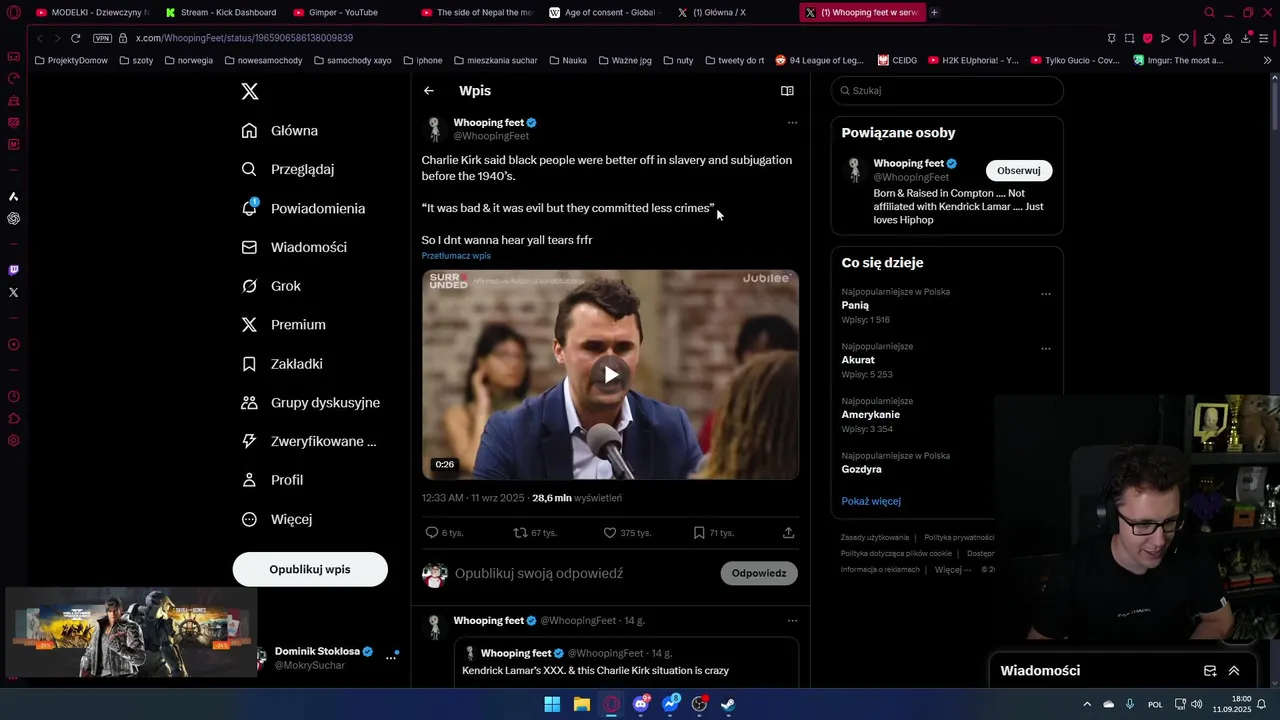Click the X logo home icon
This screenshot has width=1280, height=720.
coord(250,91)
